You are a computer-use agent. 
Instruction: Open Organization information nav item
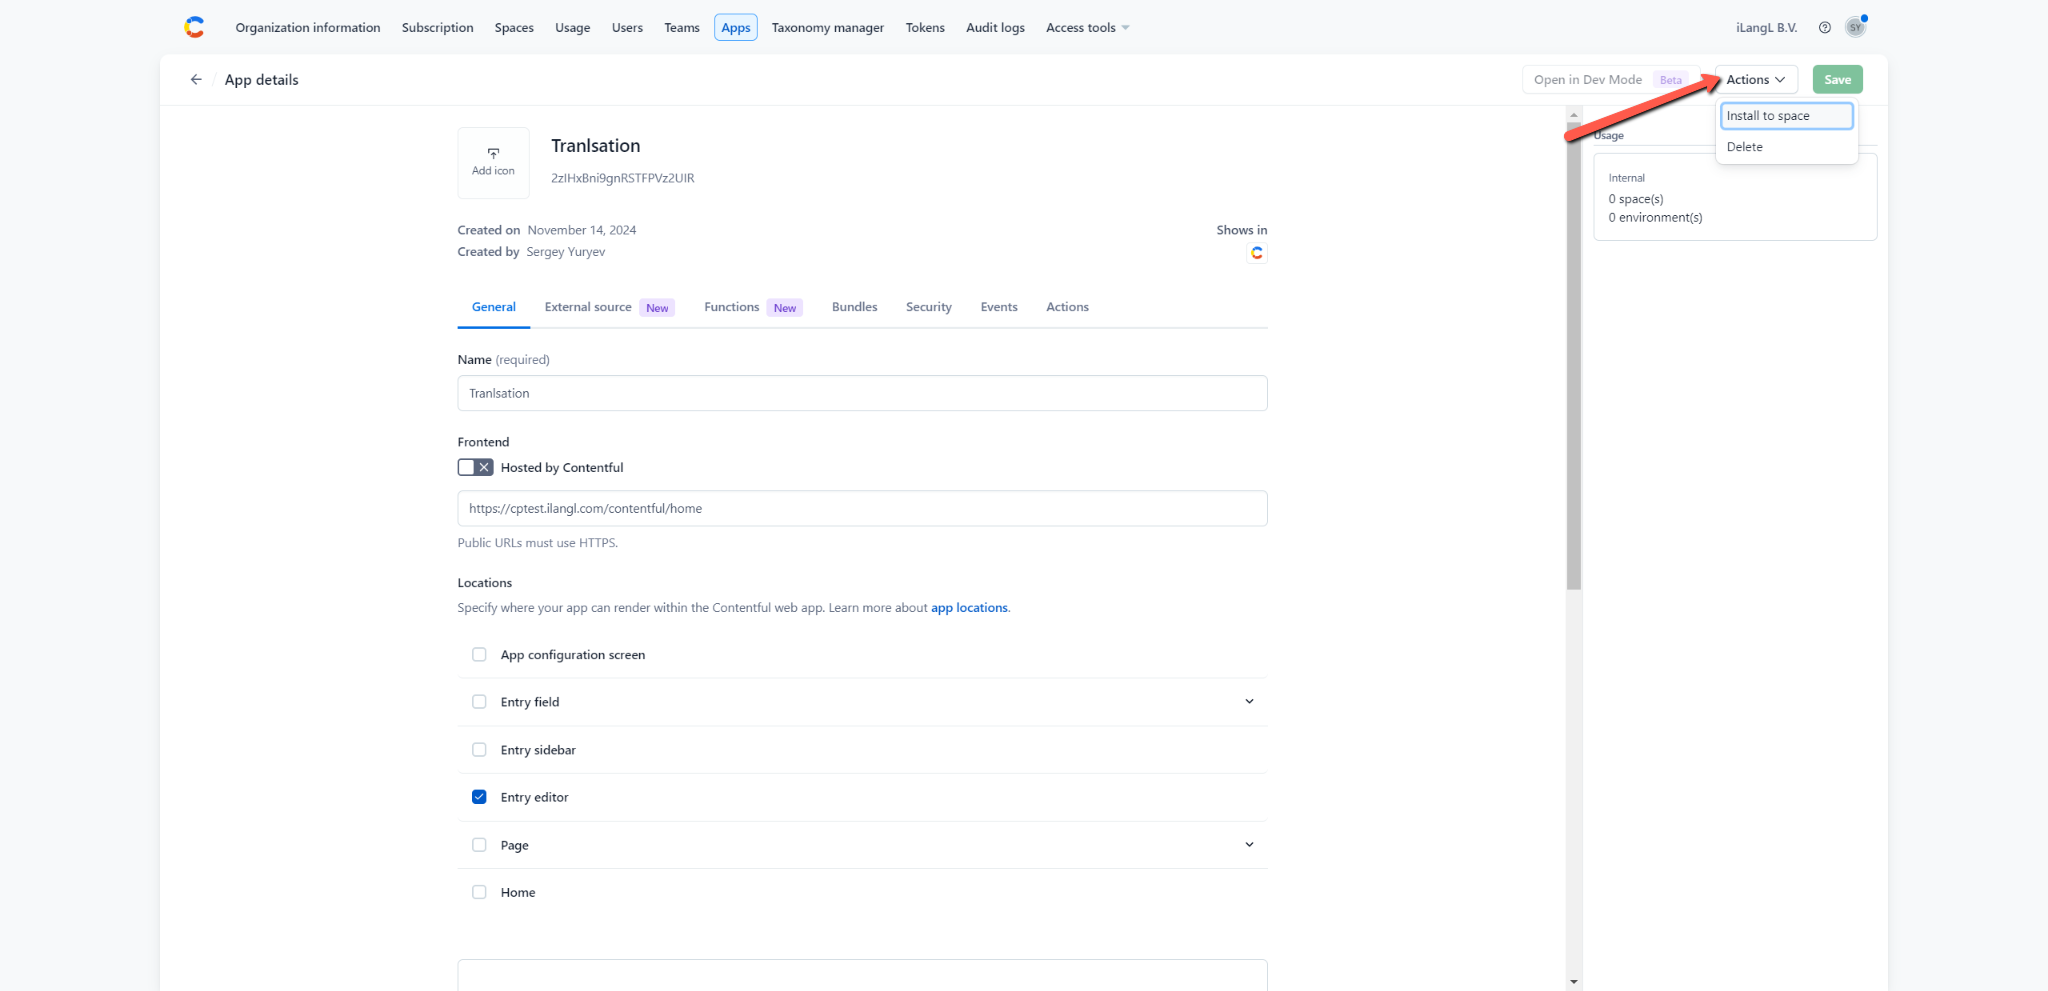tap(308, 28)
